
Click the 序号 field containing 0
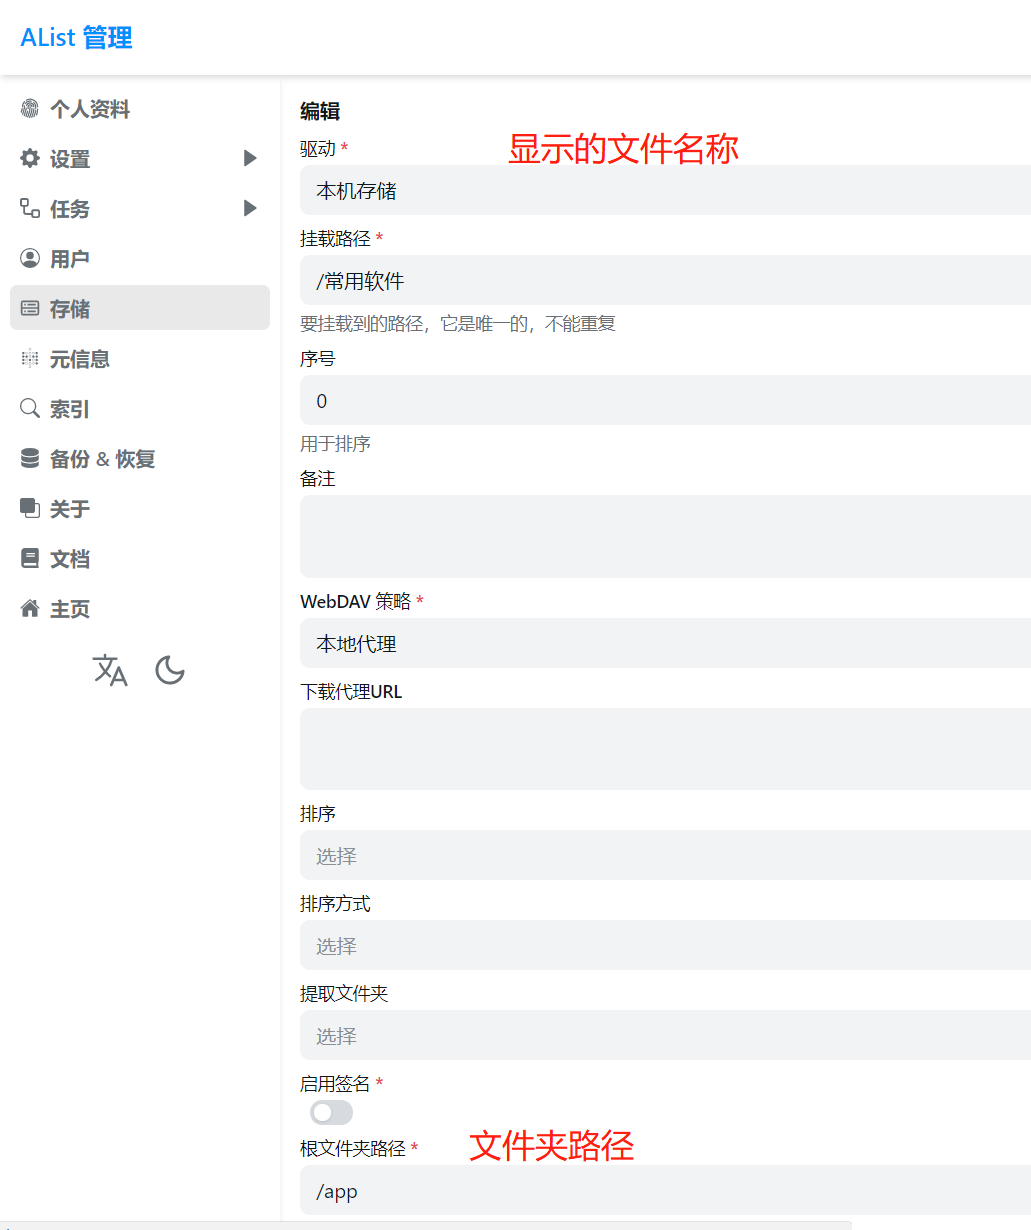(x=665, y=400)
